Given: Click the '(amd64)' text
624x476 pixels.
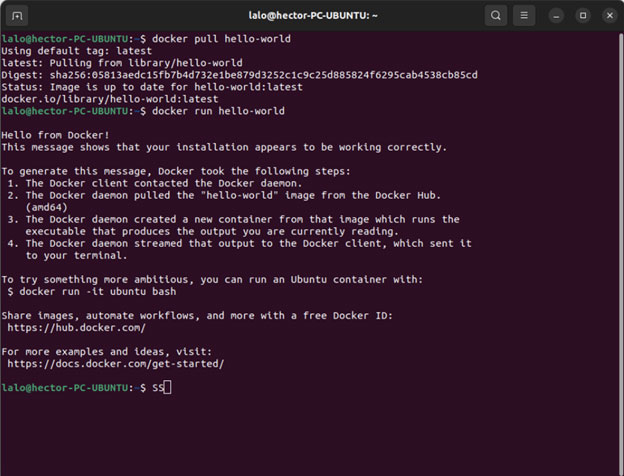Looking at the screenshot, I should tap(46, 207).
